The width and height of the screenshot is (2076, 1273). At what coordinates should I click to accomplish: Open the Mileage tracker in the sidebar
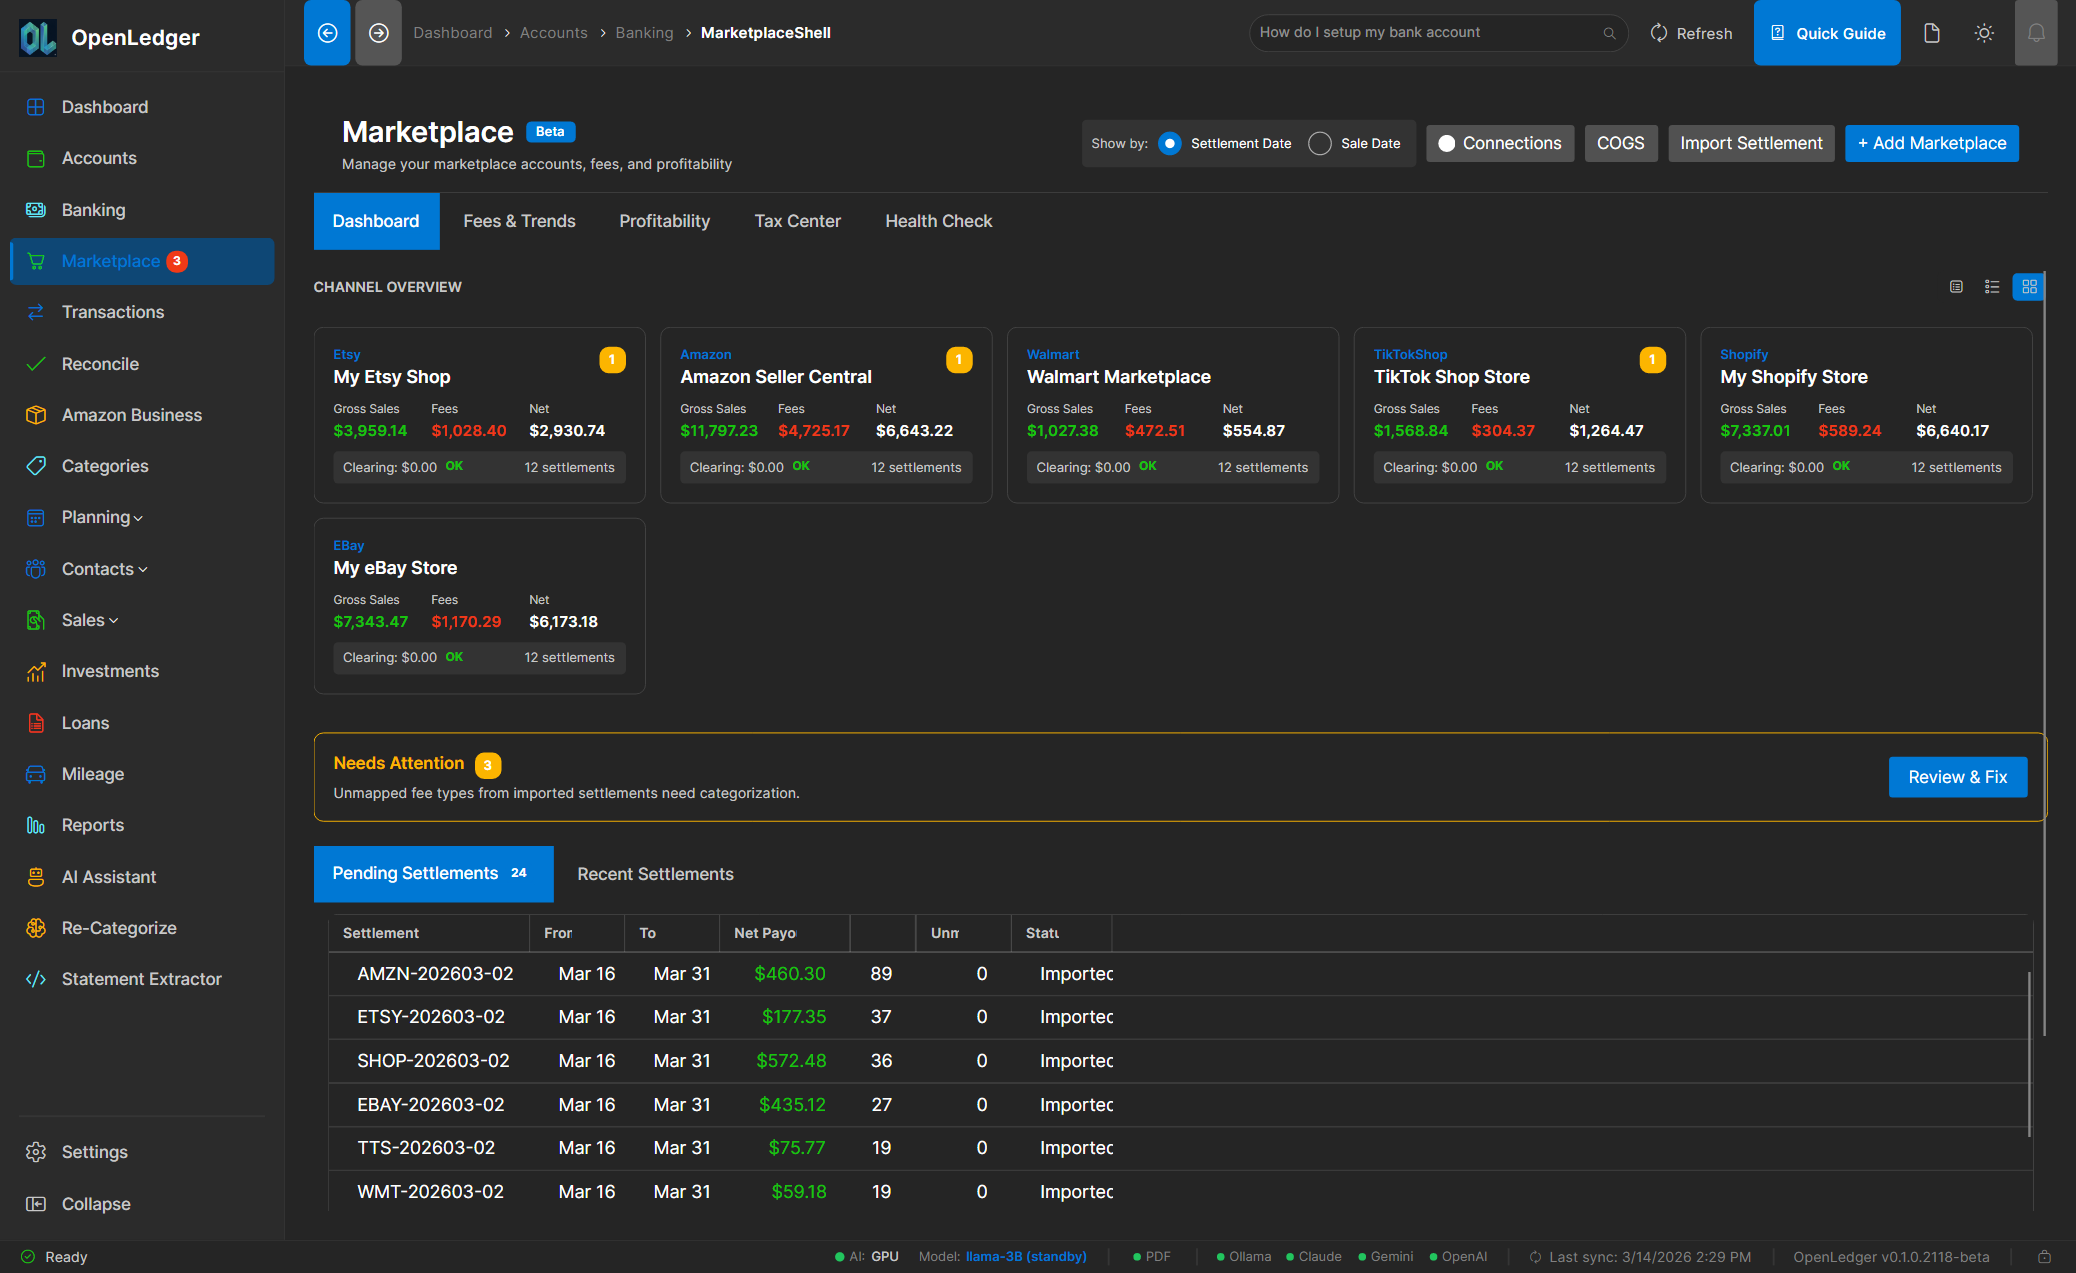click(x=93, y=774)
